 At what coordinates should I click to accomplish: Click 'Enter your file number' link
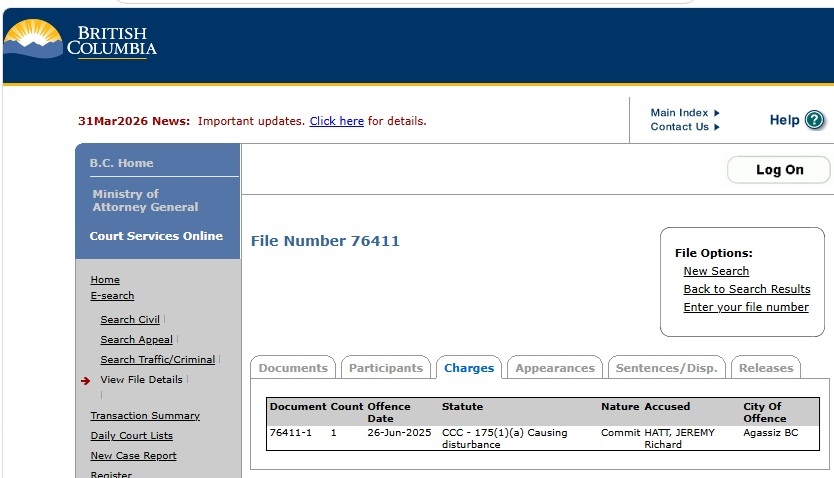pos(746,307)
